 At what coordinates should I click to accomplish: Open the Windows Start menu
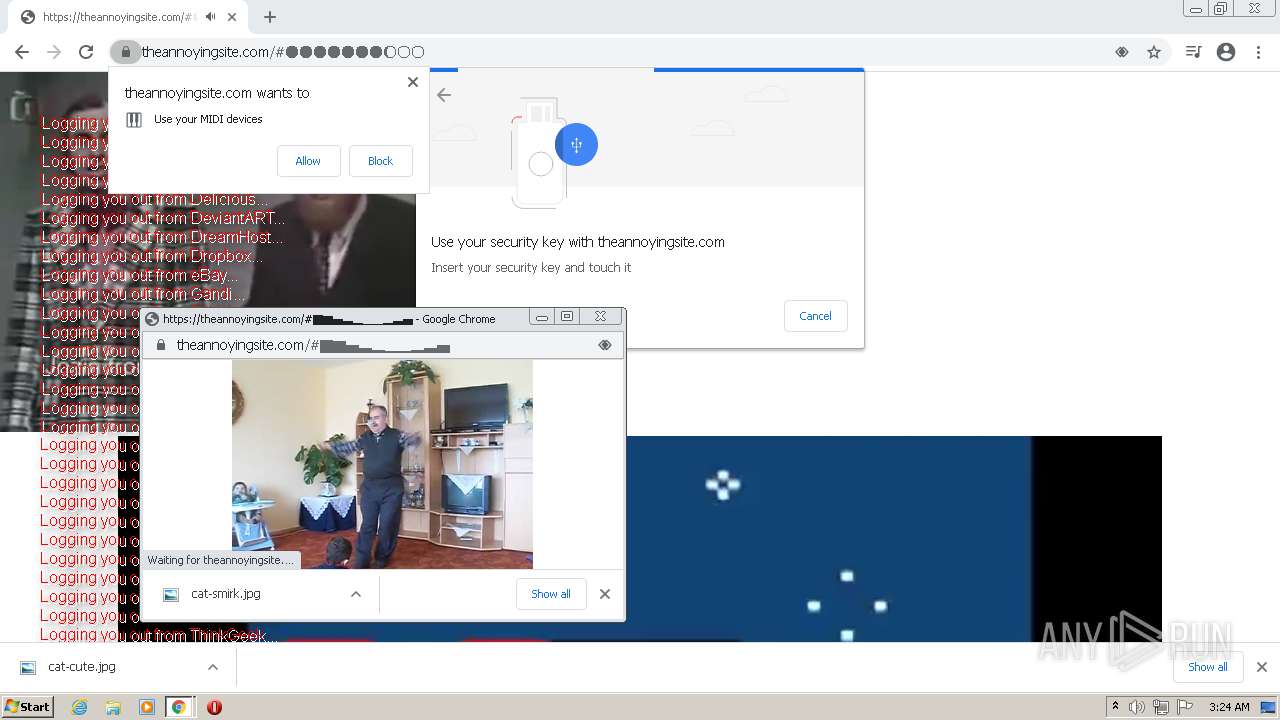(27, 707)
